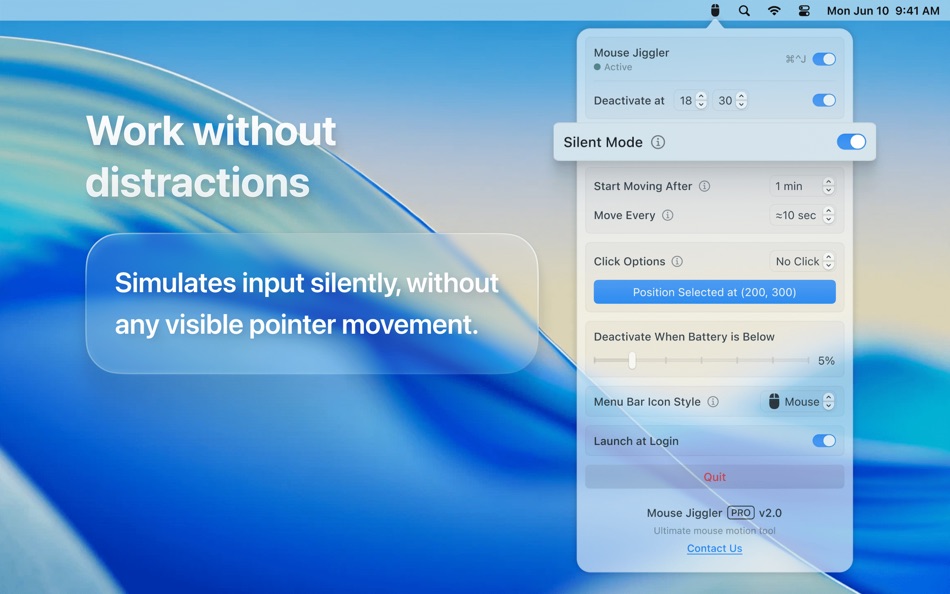Open the Click Options No Click dropdown
This screenshot has width=950, height=594.
802,261
